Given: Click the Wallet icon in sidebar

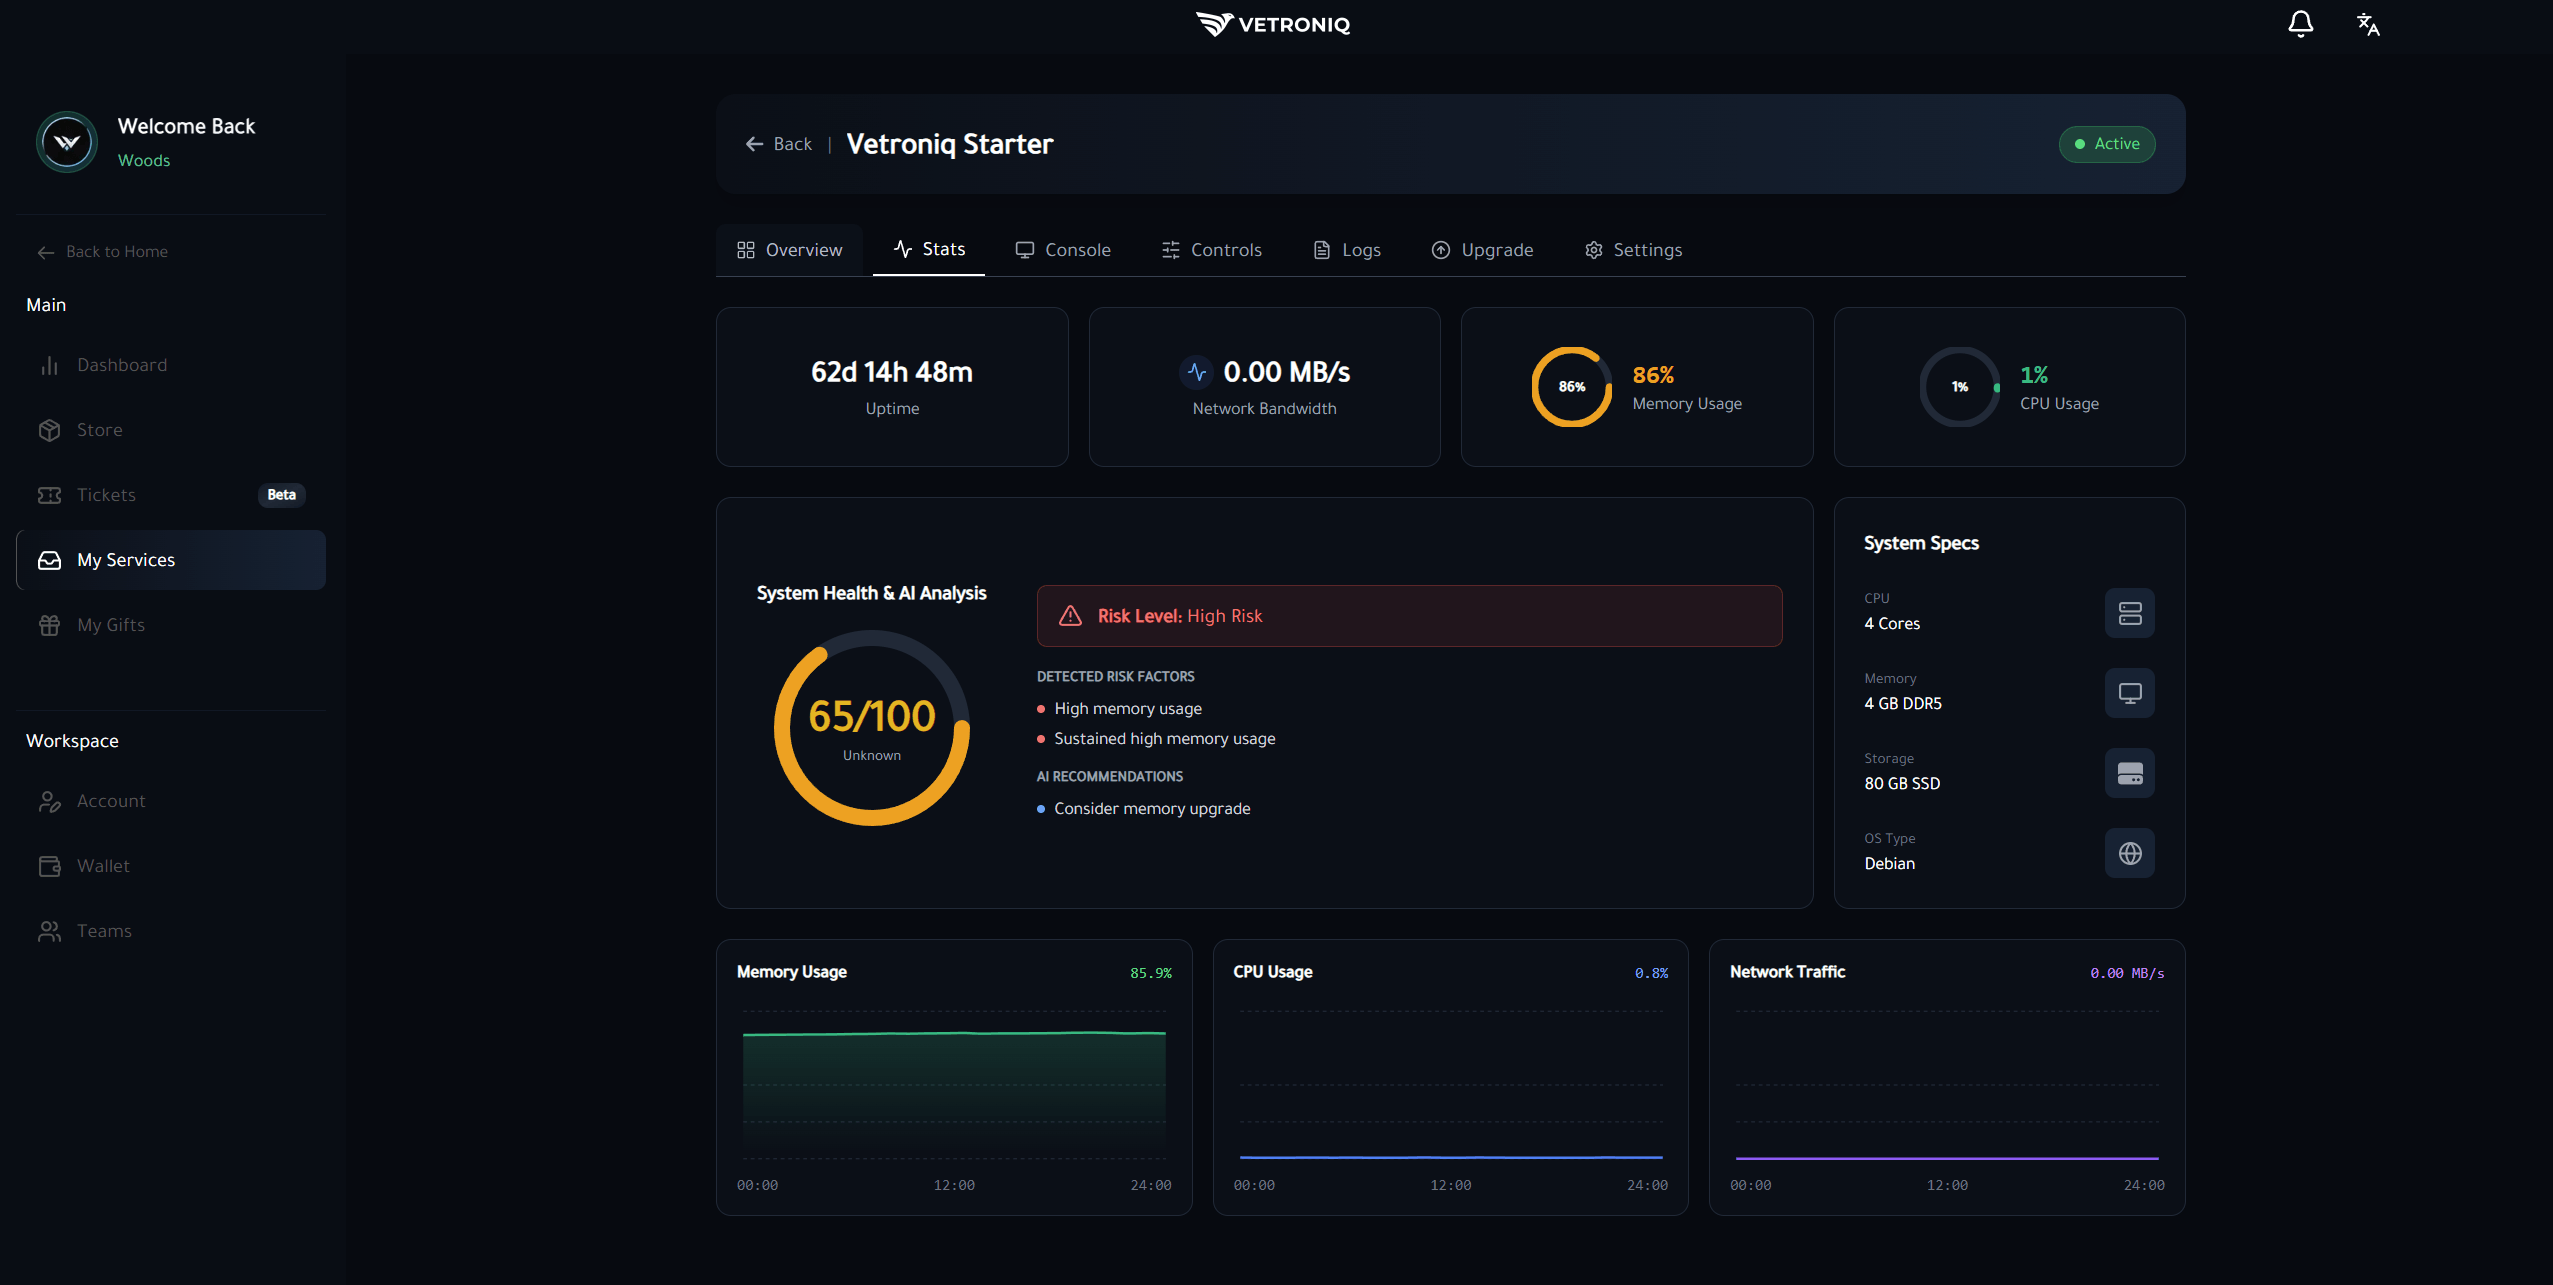Looking at the screenshot, I should [49, 866].
